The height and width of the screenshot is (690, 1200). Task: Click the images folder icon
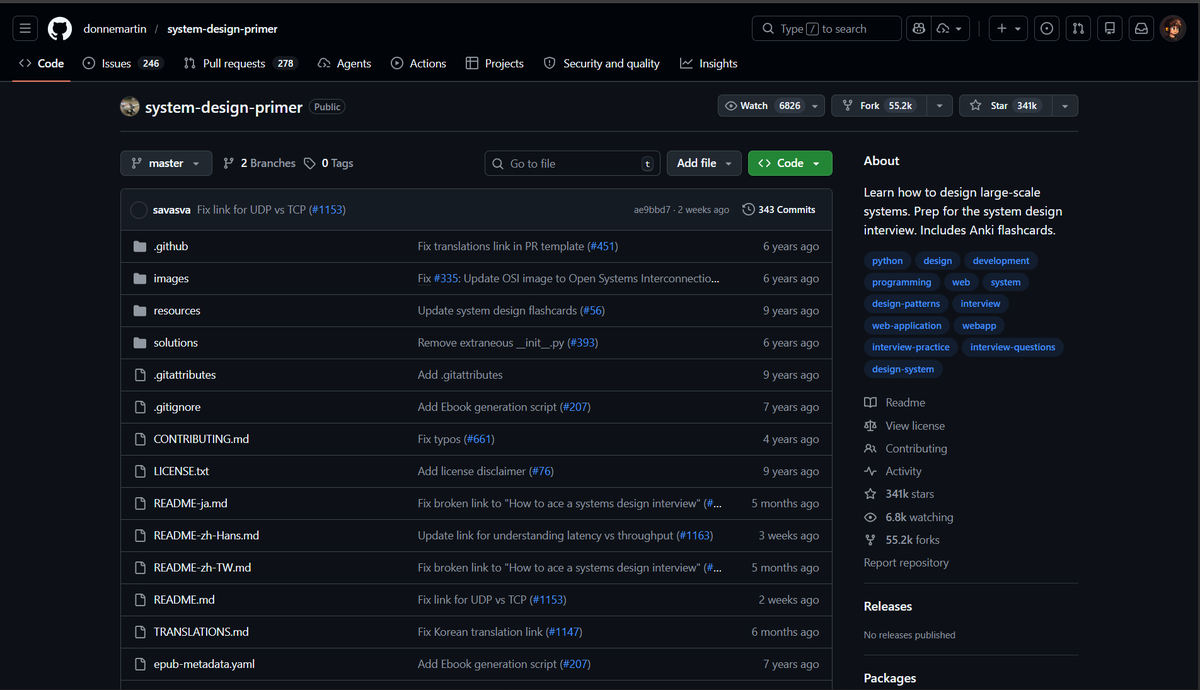click(140, 279)
